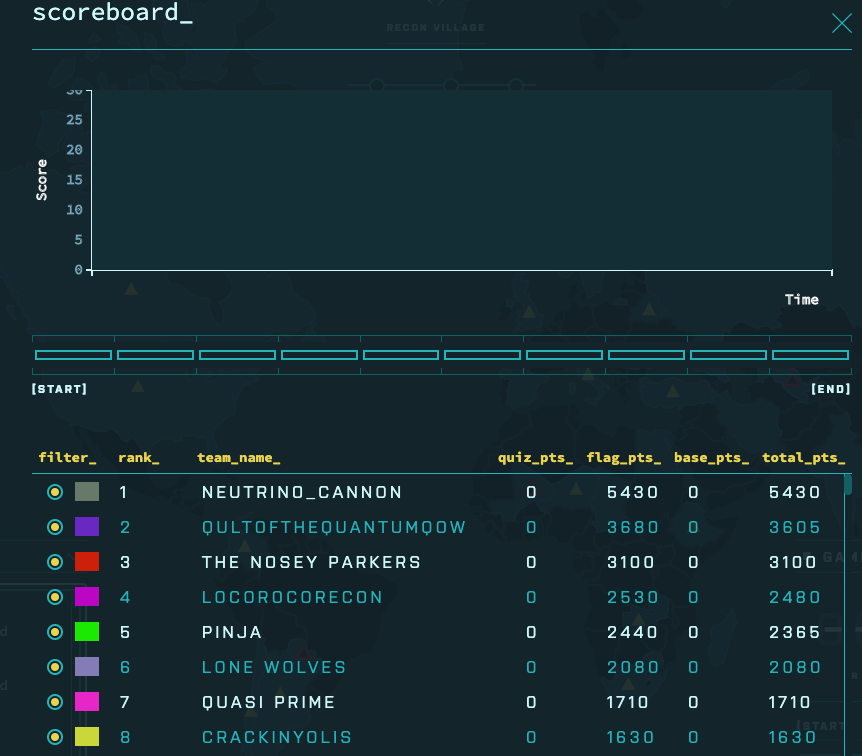Toggle filter radio for CRACKINYOLIS
This screenshot has width=862, height=756.
[x=55, y=737]
